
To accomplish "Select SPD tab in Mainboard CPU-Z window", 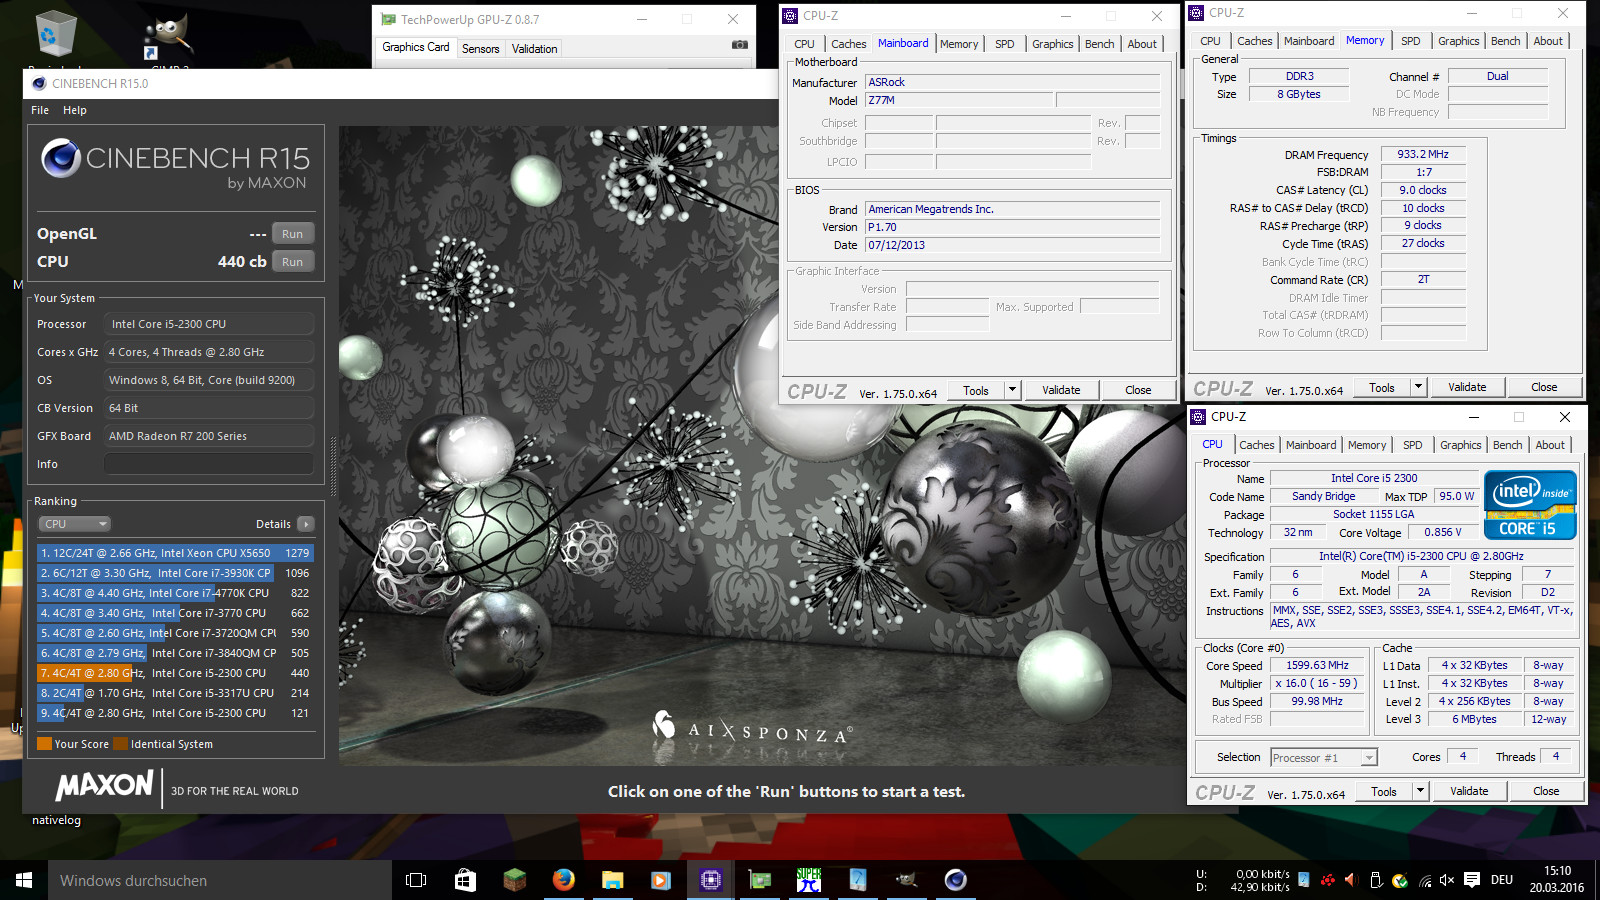I will (x=1004, y=44).
